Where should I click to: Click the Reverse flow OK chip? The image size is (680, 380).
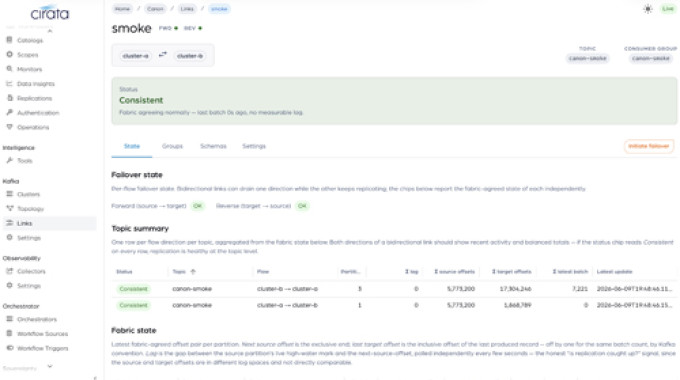[302, 206]
